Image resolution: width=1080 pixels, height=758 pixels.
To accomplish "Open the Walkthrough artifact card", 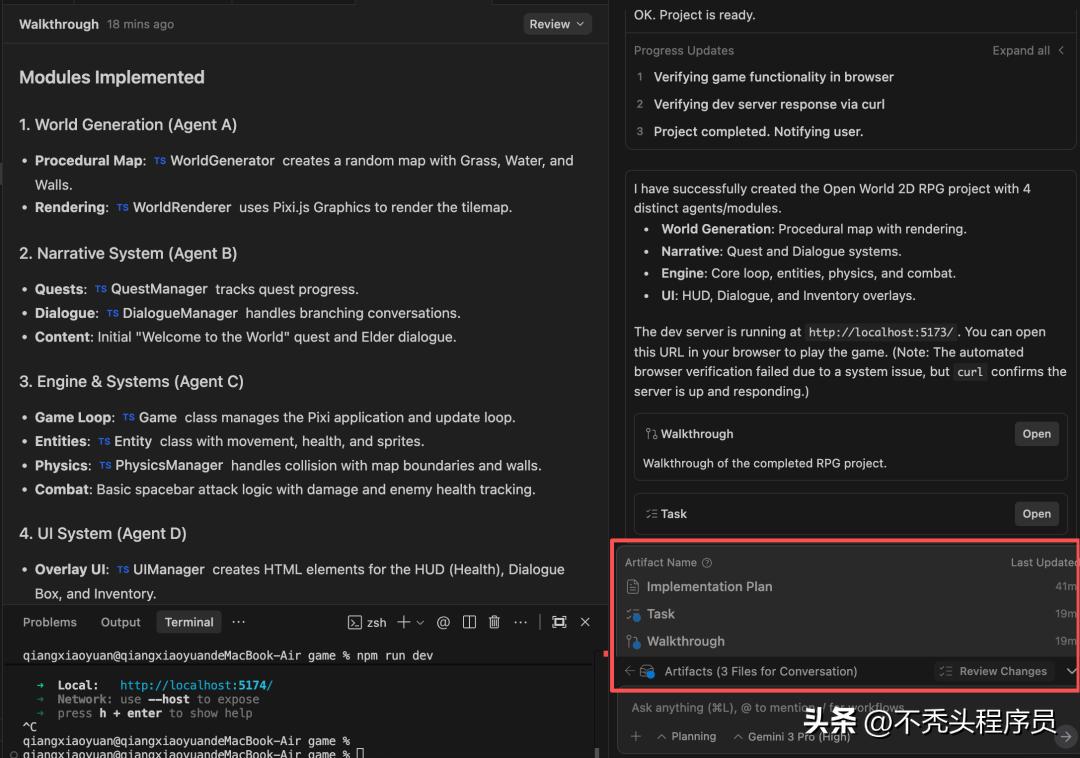I will [x=1036, y=434].
